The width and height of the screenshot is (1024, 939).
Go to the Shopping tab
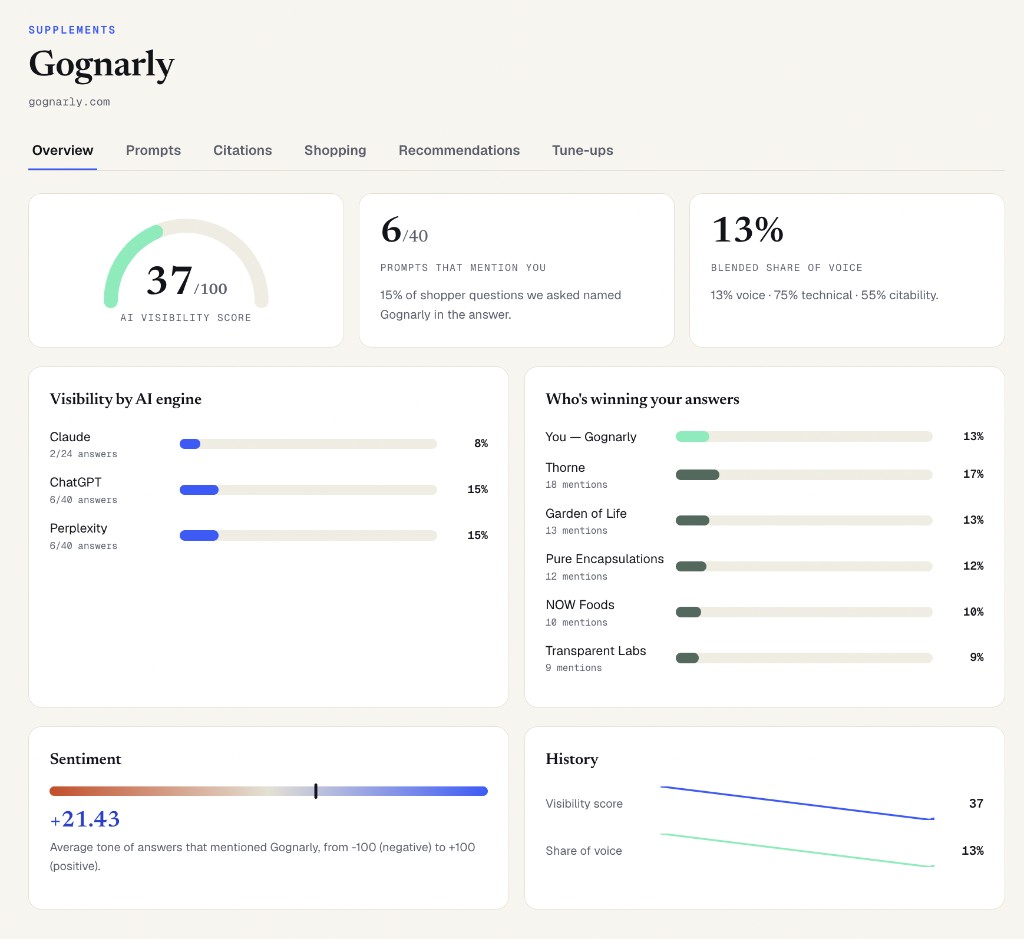[x=335, y=150]
